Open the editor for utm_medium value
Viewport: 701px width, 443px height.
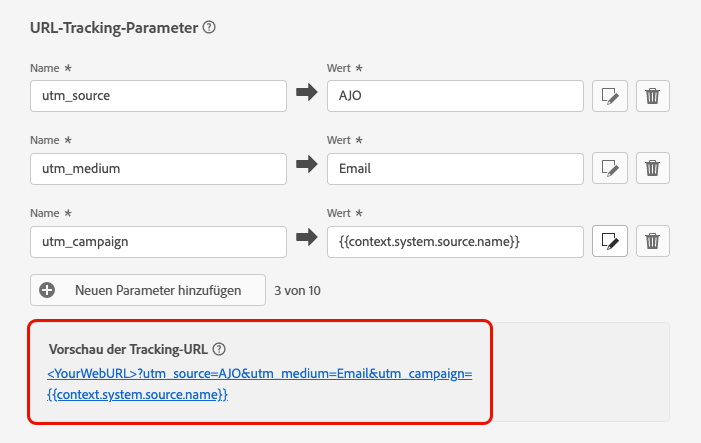(x=610, y=168)
